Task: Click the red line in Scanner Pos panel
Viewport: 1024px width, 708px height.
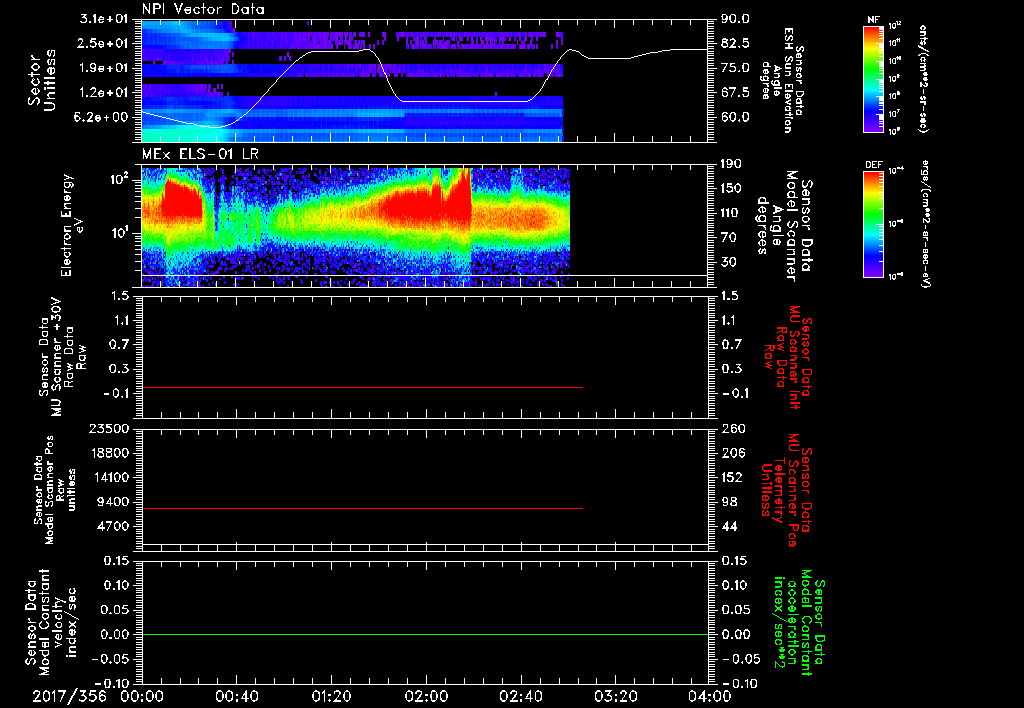Action: tap(362, 508)
